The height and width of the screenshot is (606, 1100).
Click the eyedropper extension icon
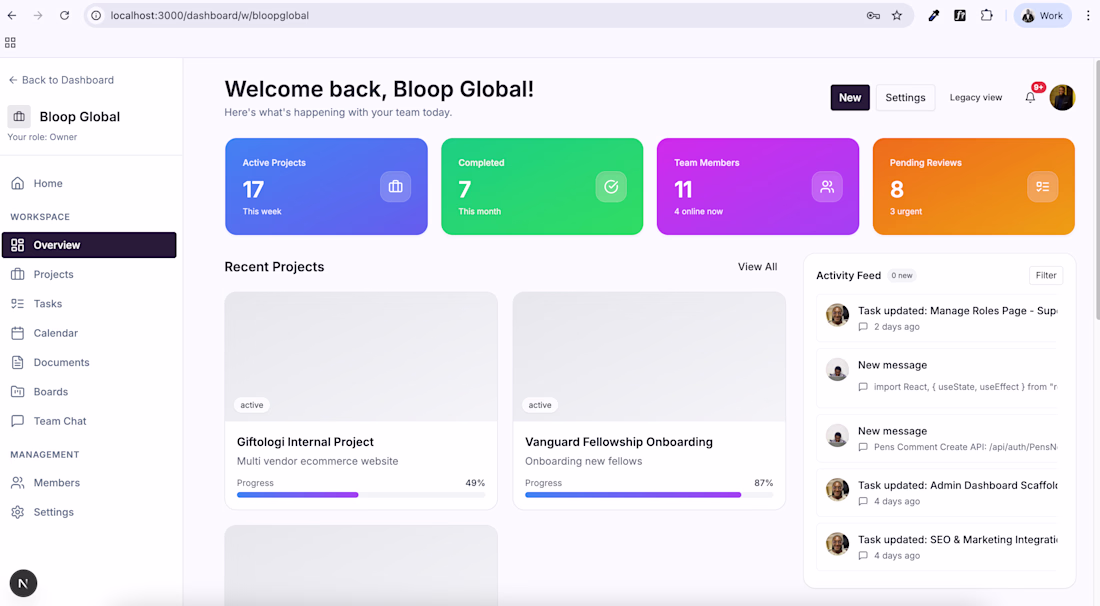[934, 15]
